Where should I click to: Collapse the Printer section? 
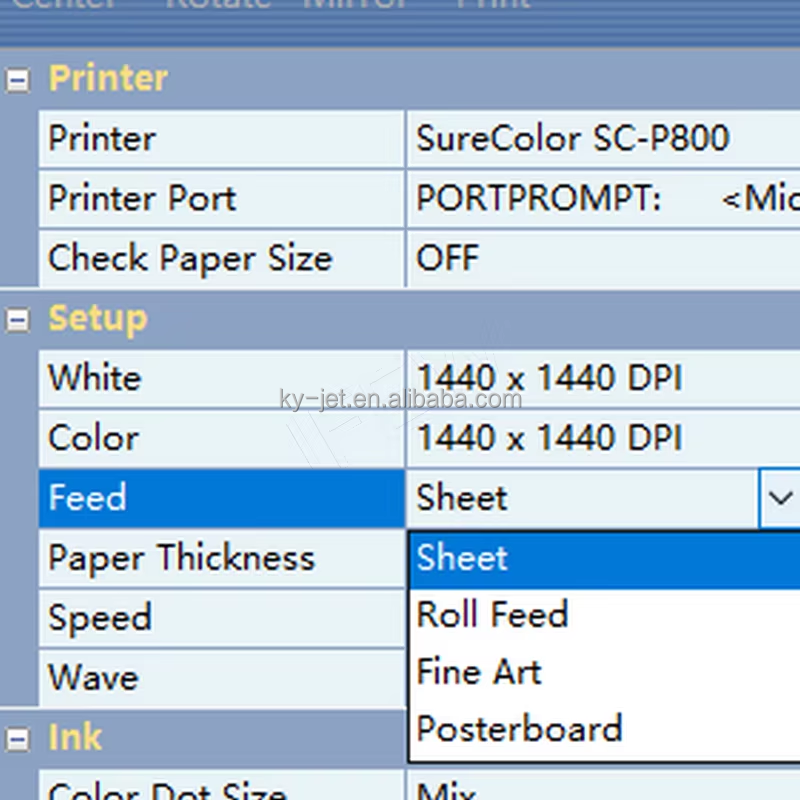pyautogui.click(x=18, y=81)
